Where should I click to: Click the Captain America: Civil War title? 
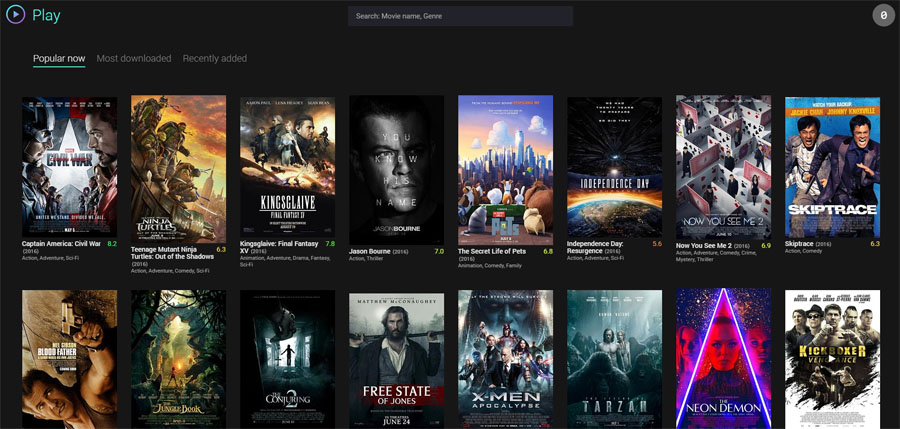61,244
